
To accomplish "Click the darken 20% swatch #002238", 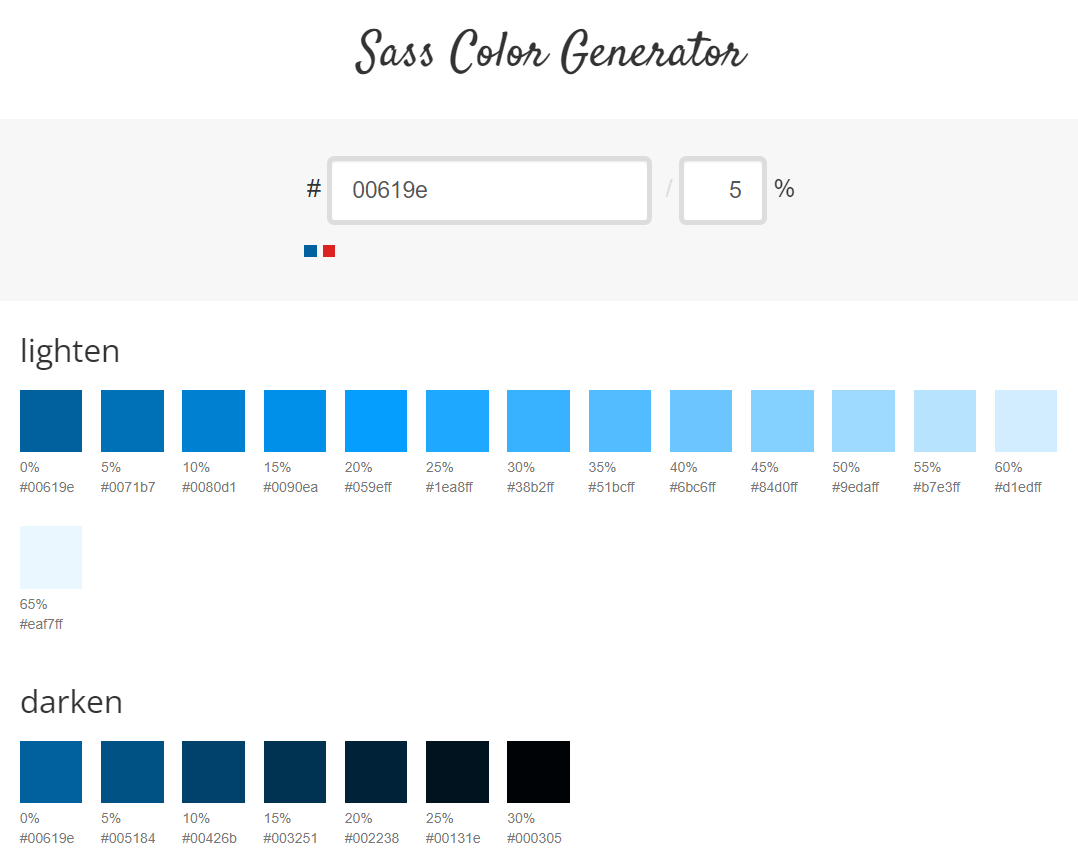I will (376, 772).
